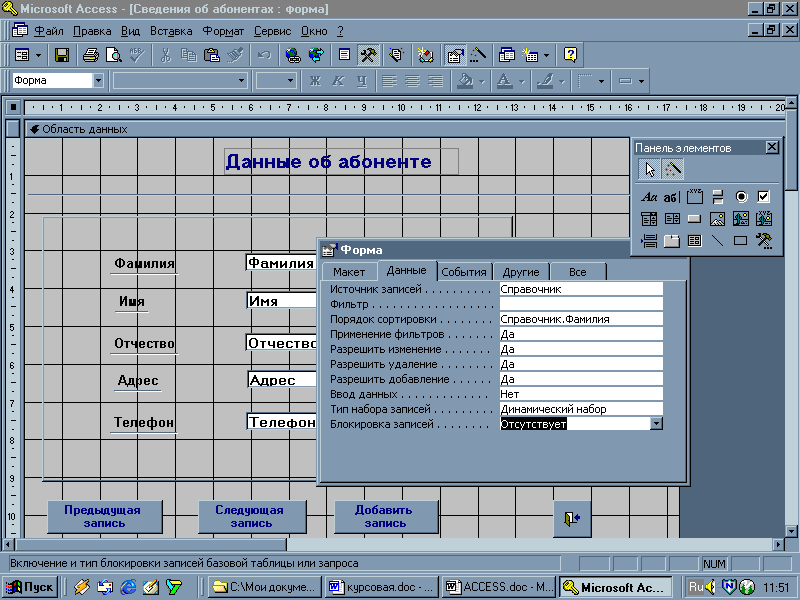
Task: Pick the Combo Box tool in the toolbox
Action: [x=649, y=219]
